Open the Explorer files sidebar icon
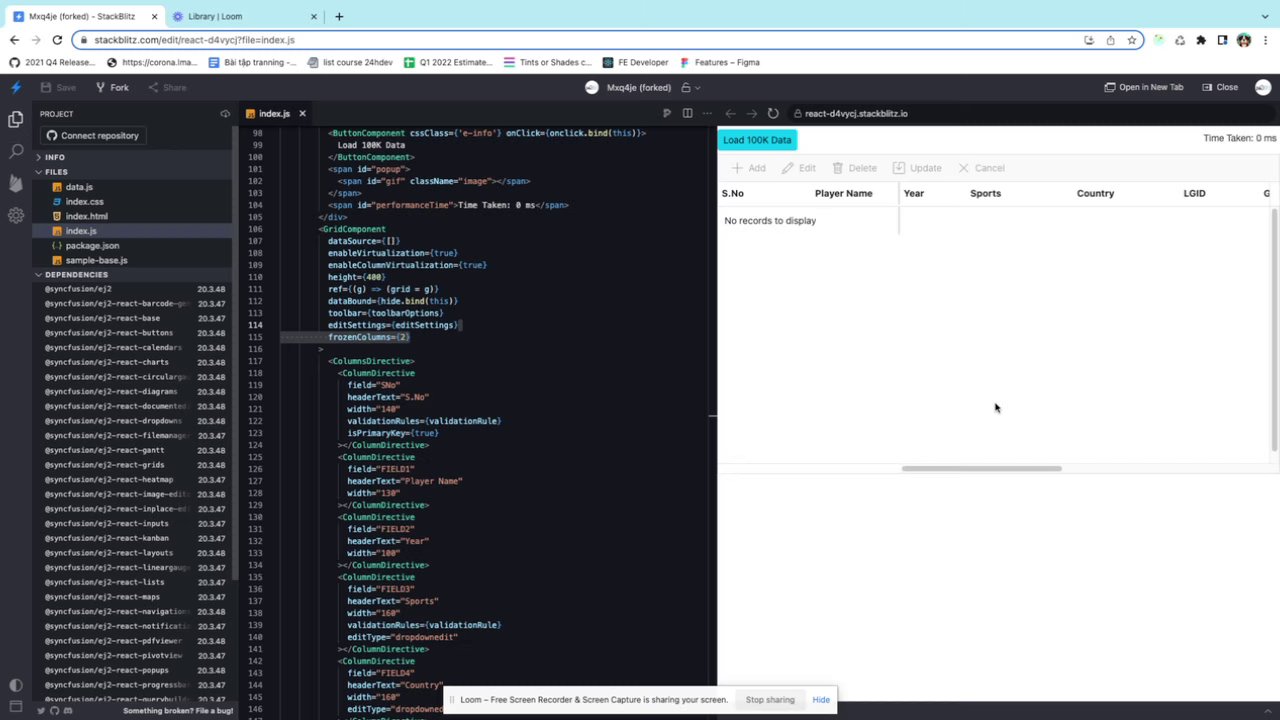 15,119
